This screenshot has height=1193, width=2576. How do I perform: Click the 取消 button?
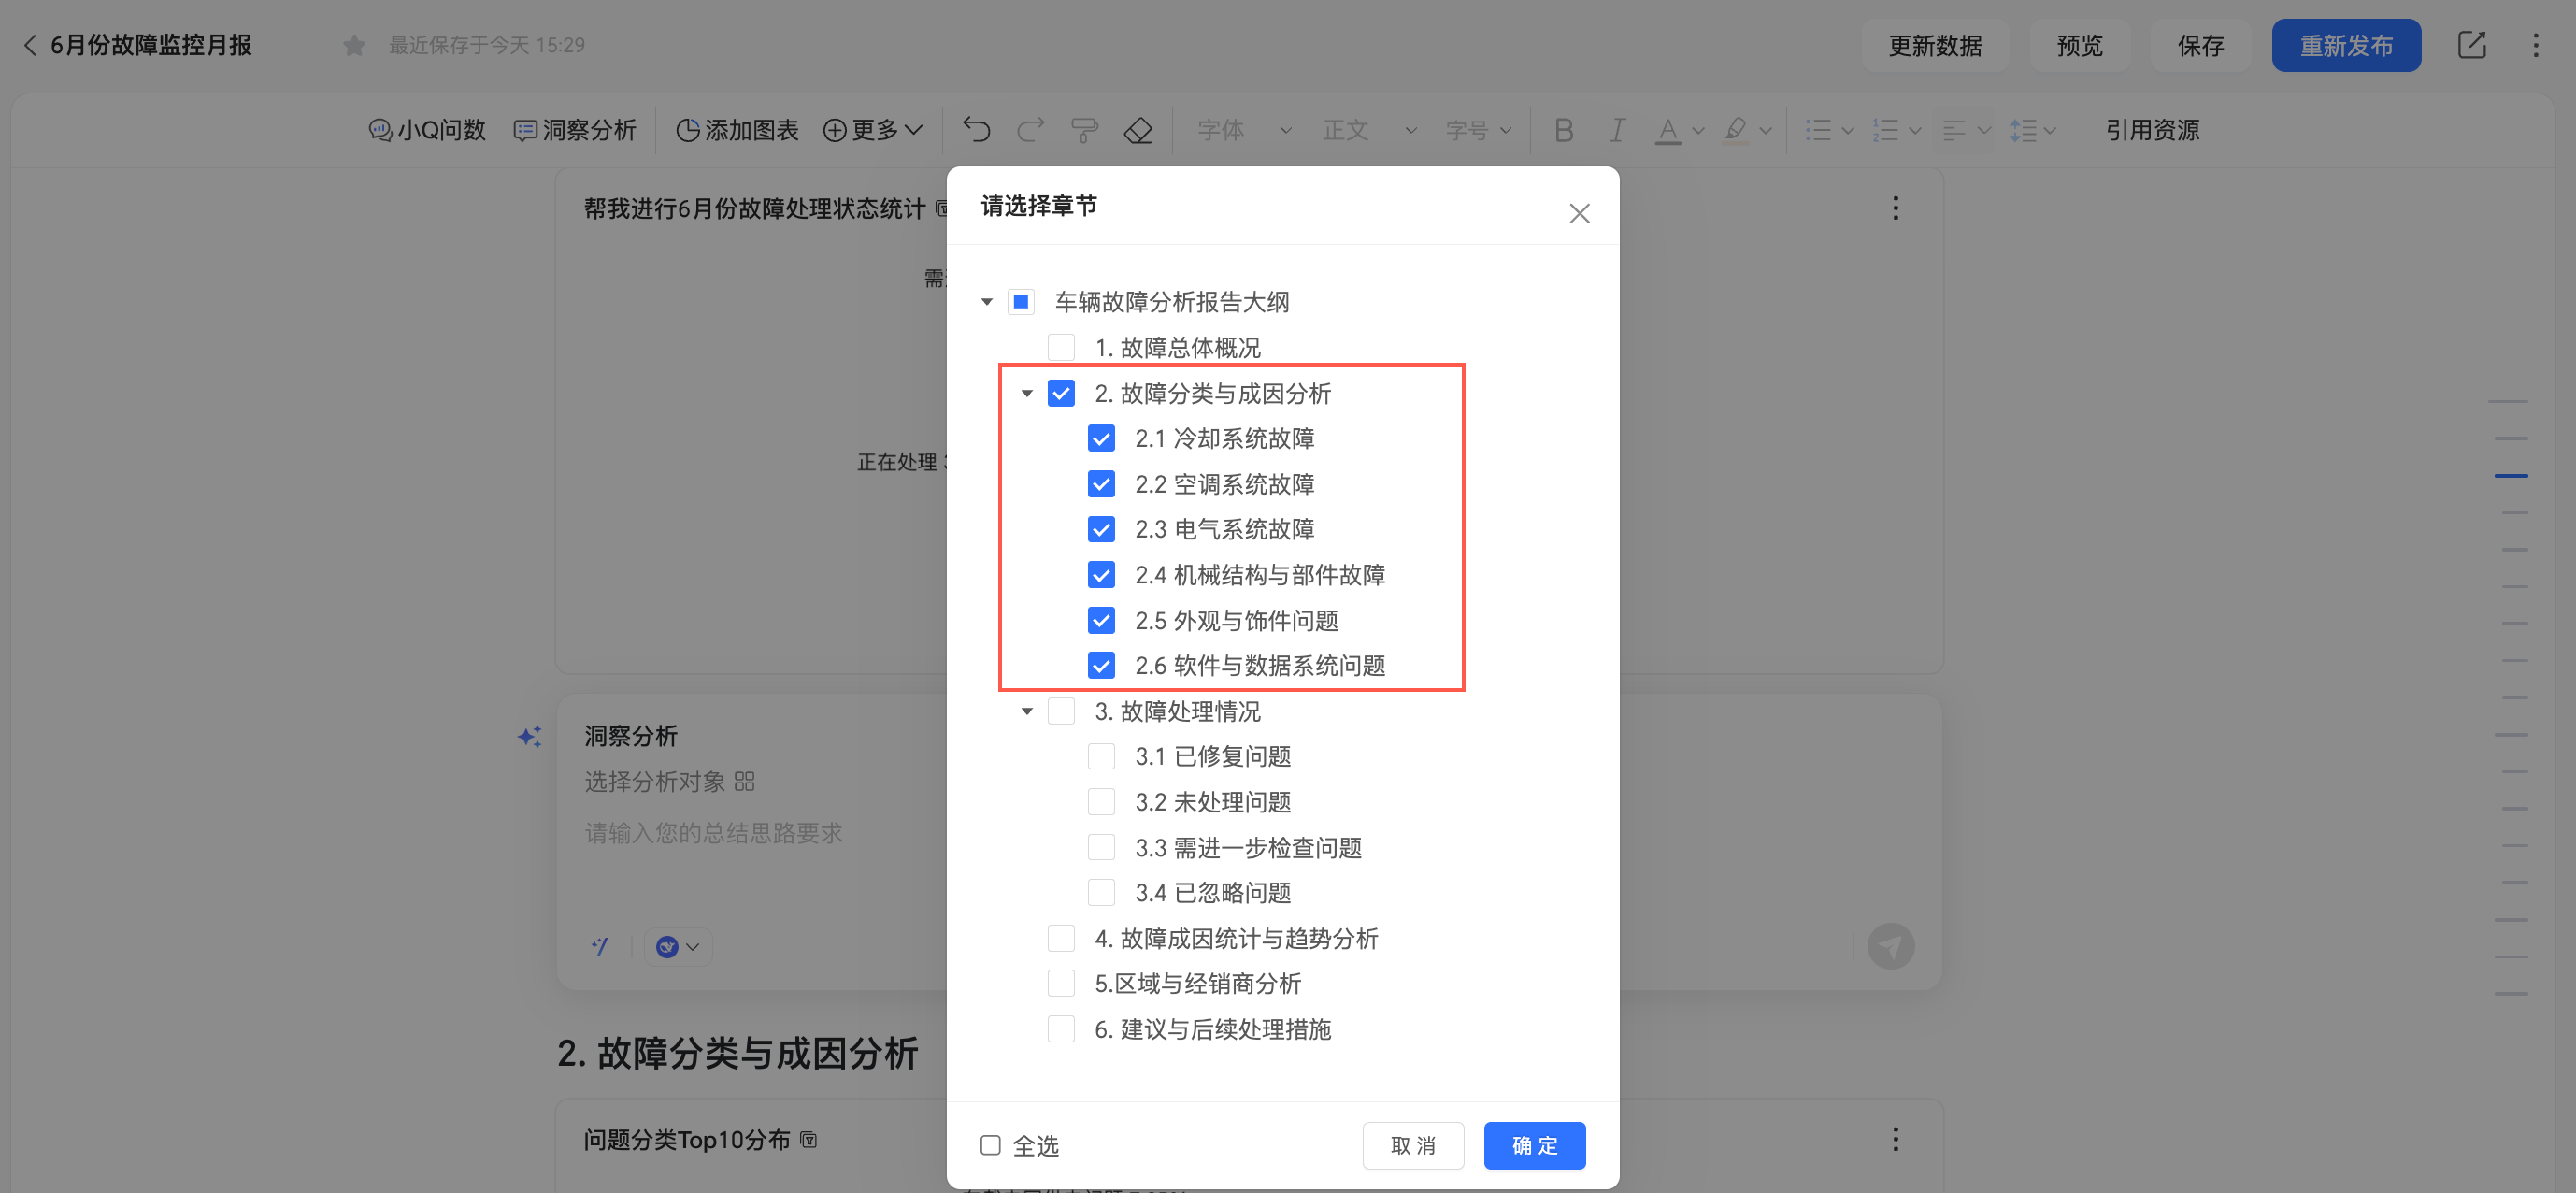[1413, 1145]
